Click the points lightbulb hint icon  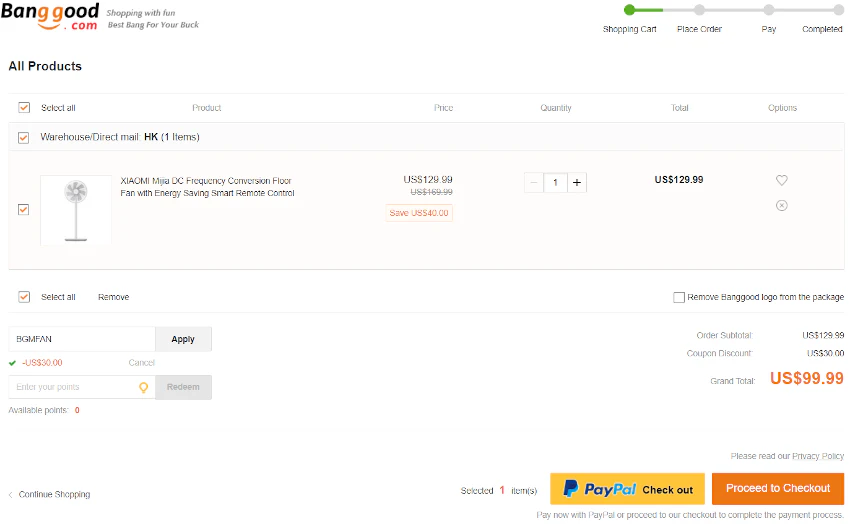[144, 387]
